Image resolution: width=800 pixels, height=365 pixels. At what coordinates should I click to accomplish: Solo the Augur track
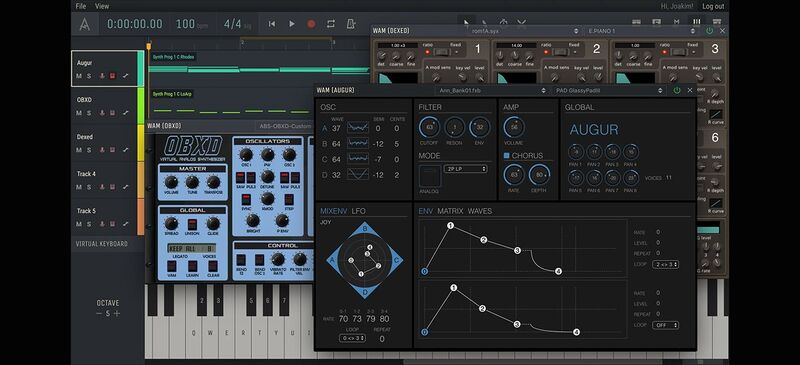click(x=89, y=76)
